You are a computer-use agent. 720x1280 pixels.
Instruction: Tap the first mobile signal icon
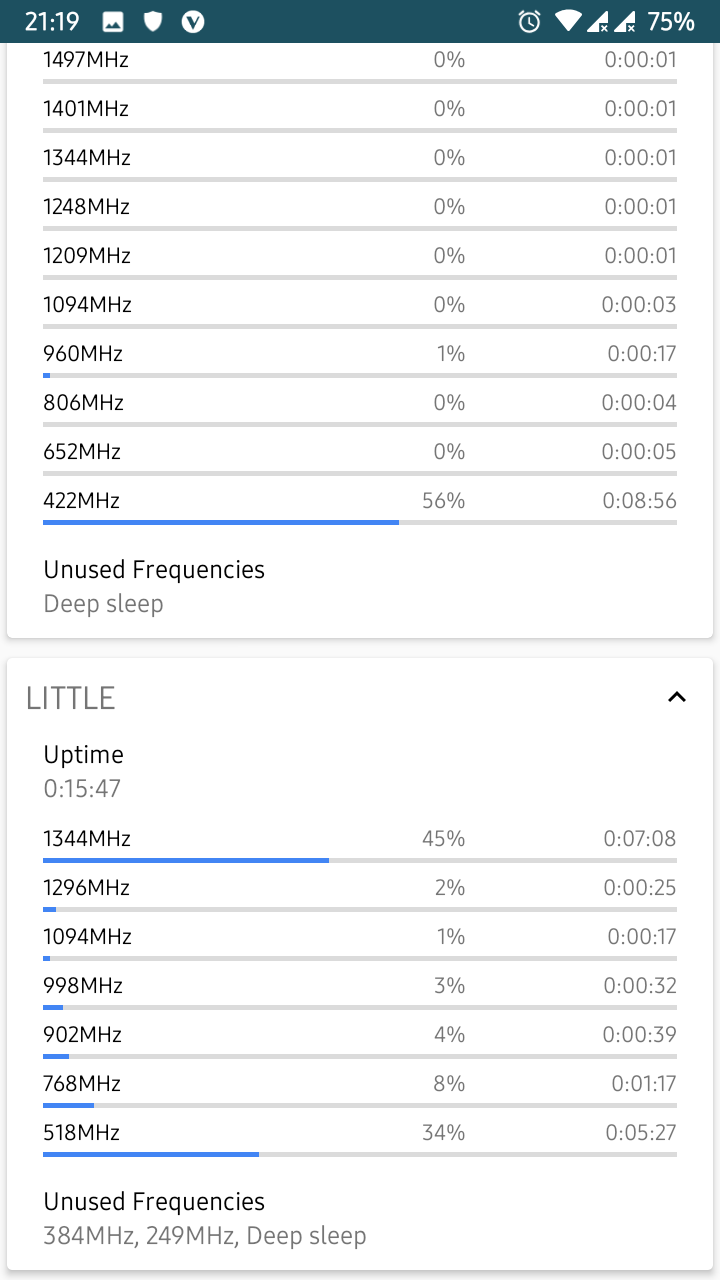pyautogui.click(x=598, y=21)
